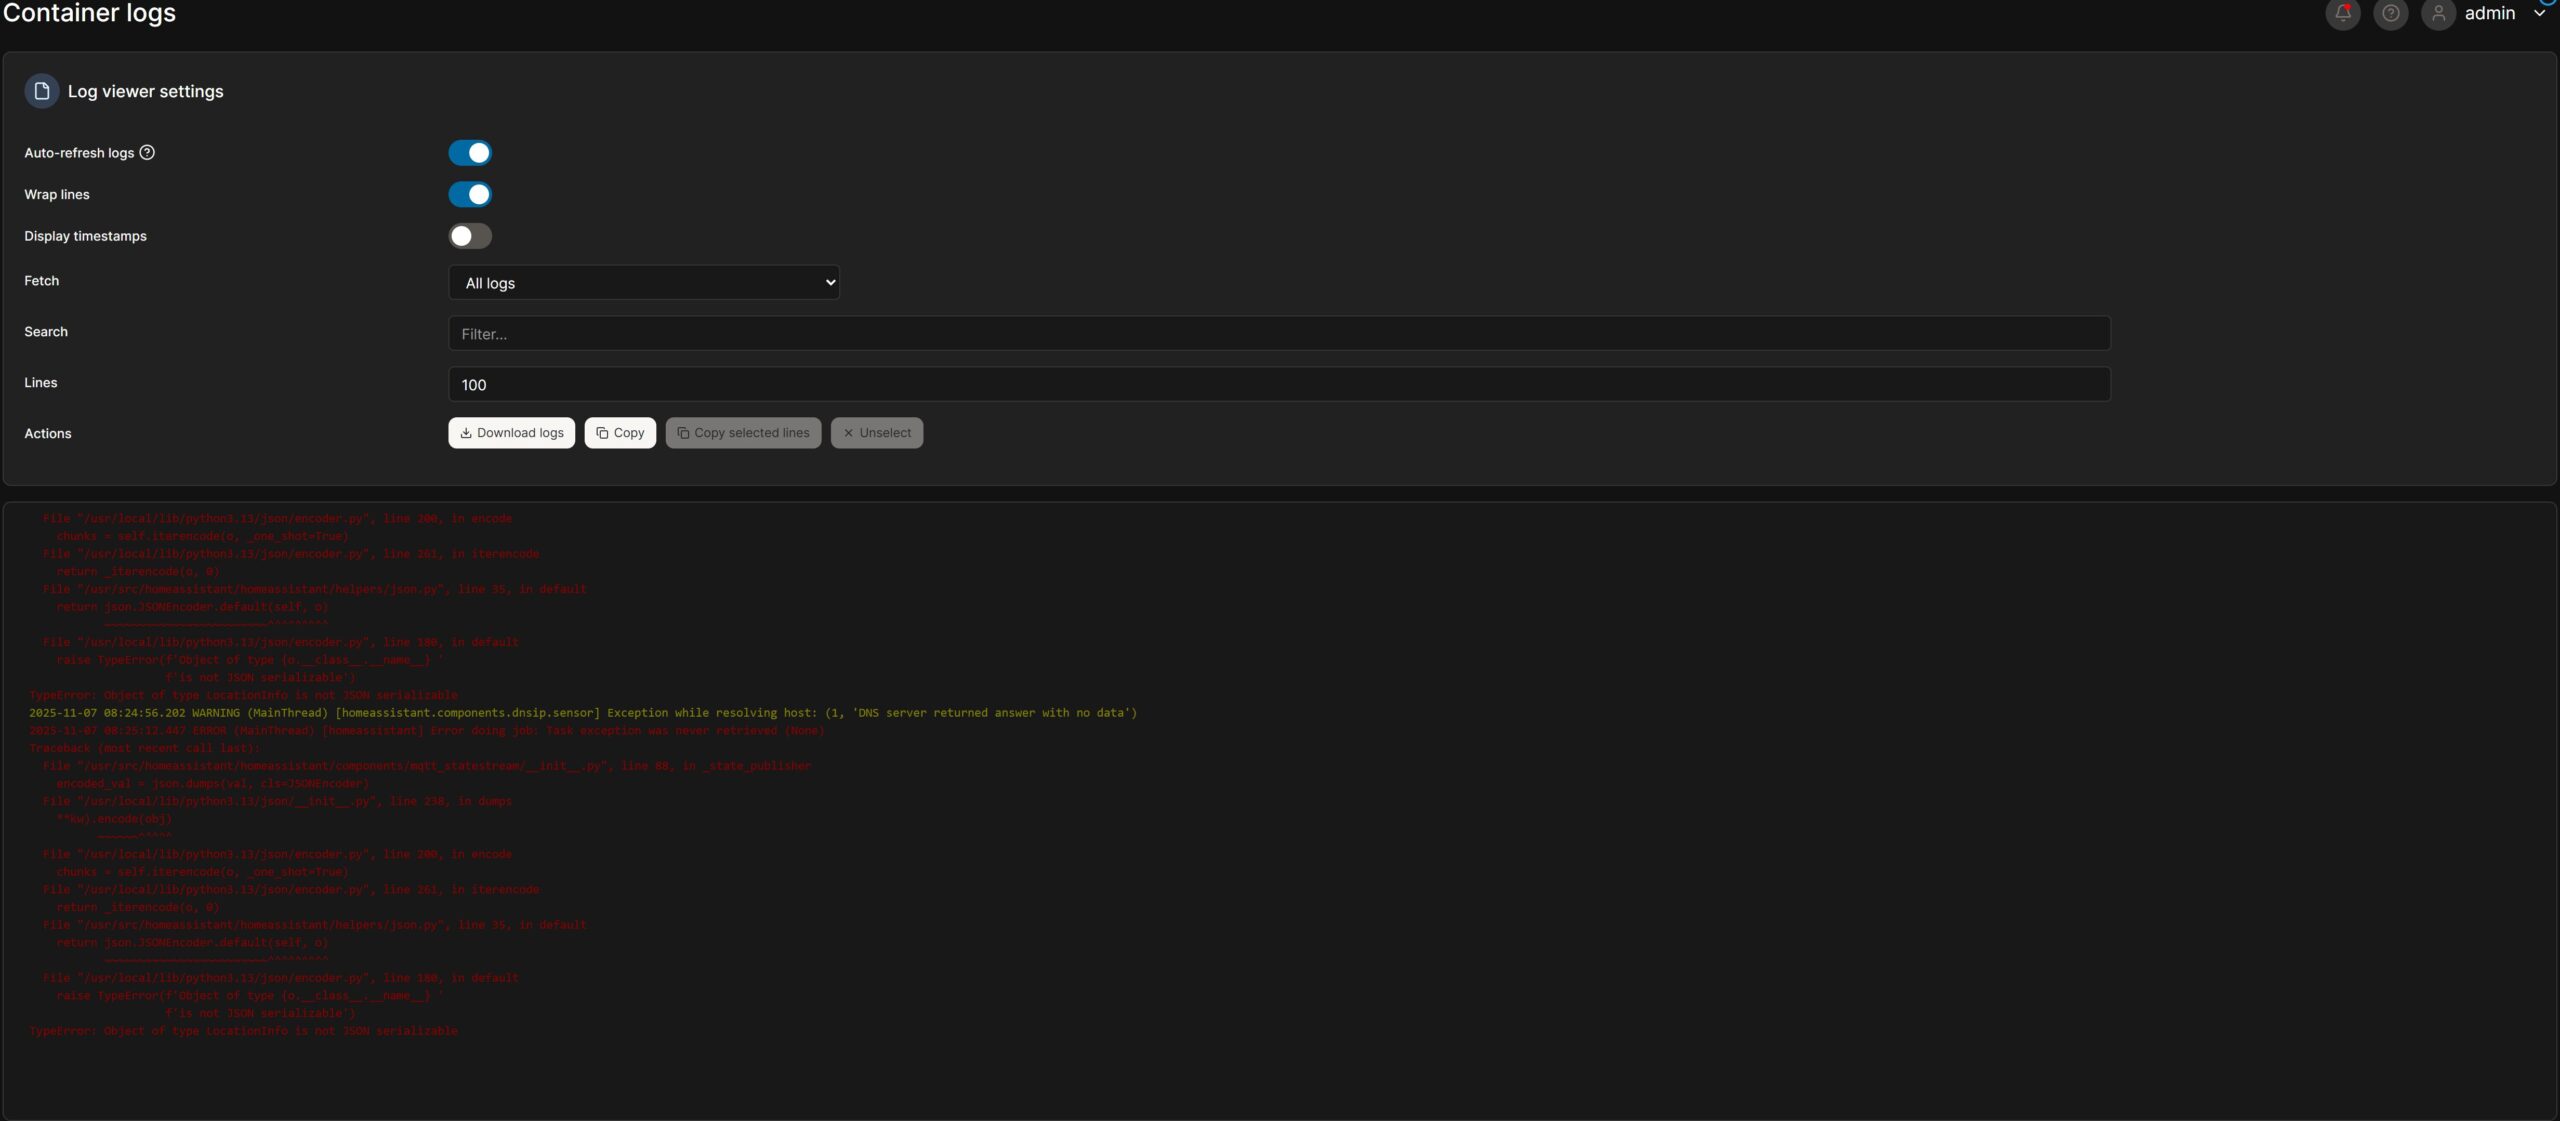The height and width of the screenshot is (1121, 2560).
Task: Click the Copy selected lines button
Action: pyautogui.click(x=743, y=433)
